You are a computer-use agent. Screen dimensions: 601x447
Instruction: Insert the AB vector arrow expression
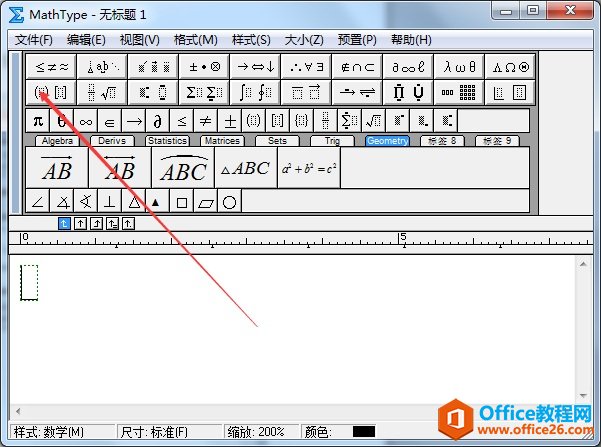point(57,168)
